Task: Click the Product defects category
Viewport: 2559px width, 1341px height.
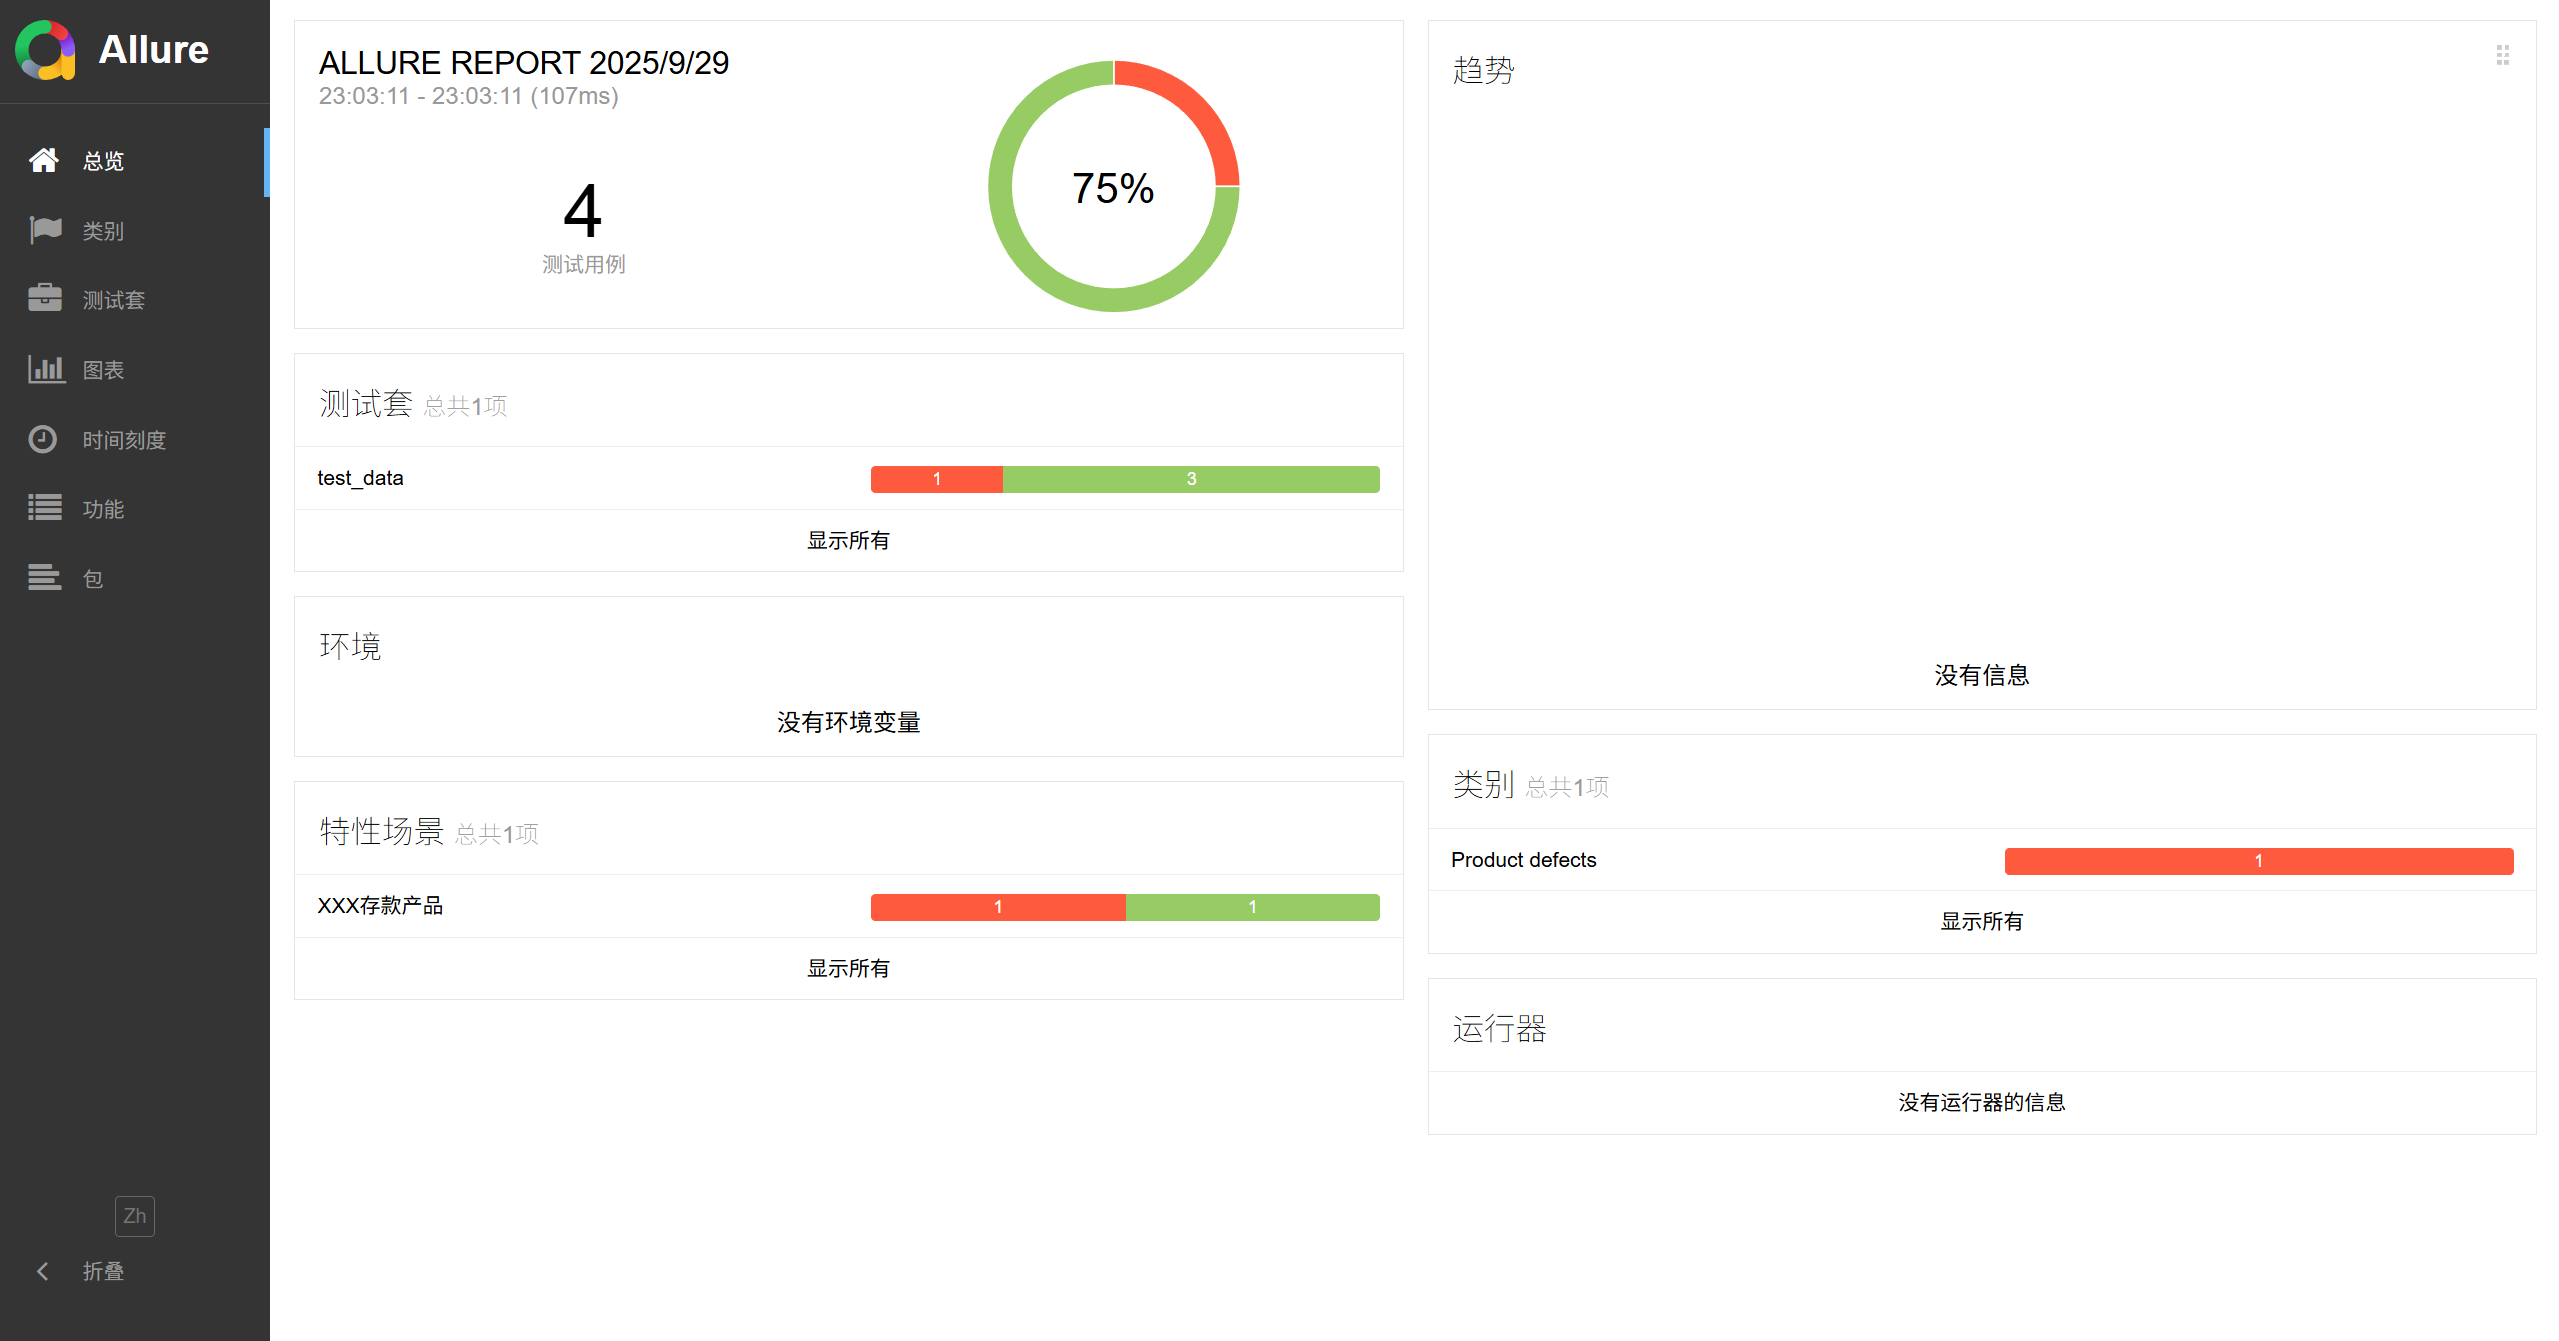Action: 1523,860
